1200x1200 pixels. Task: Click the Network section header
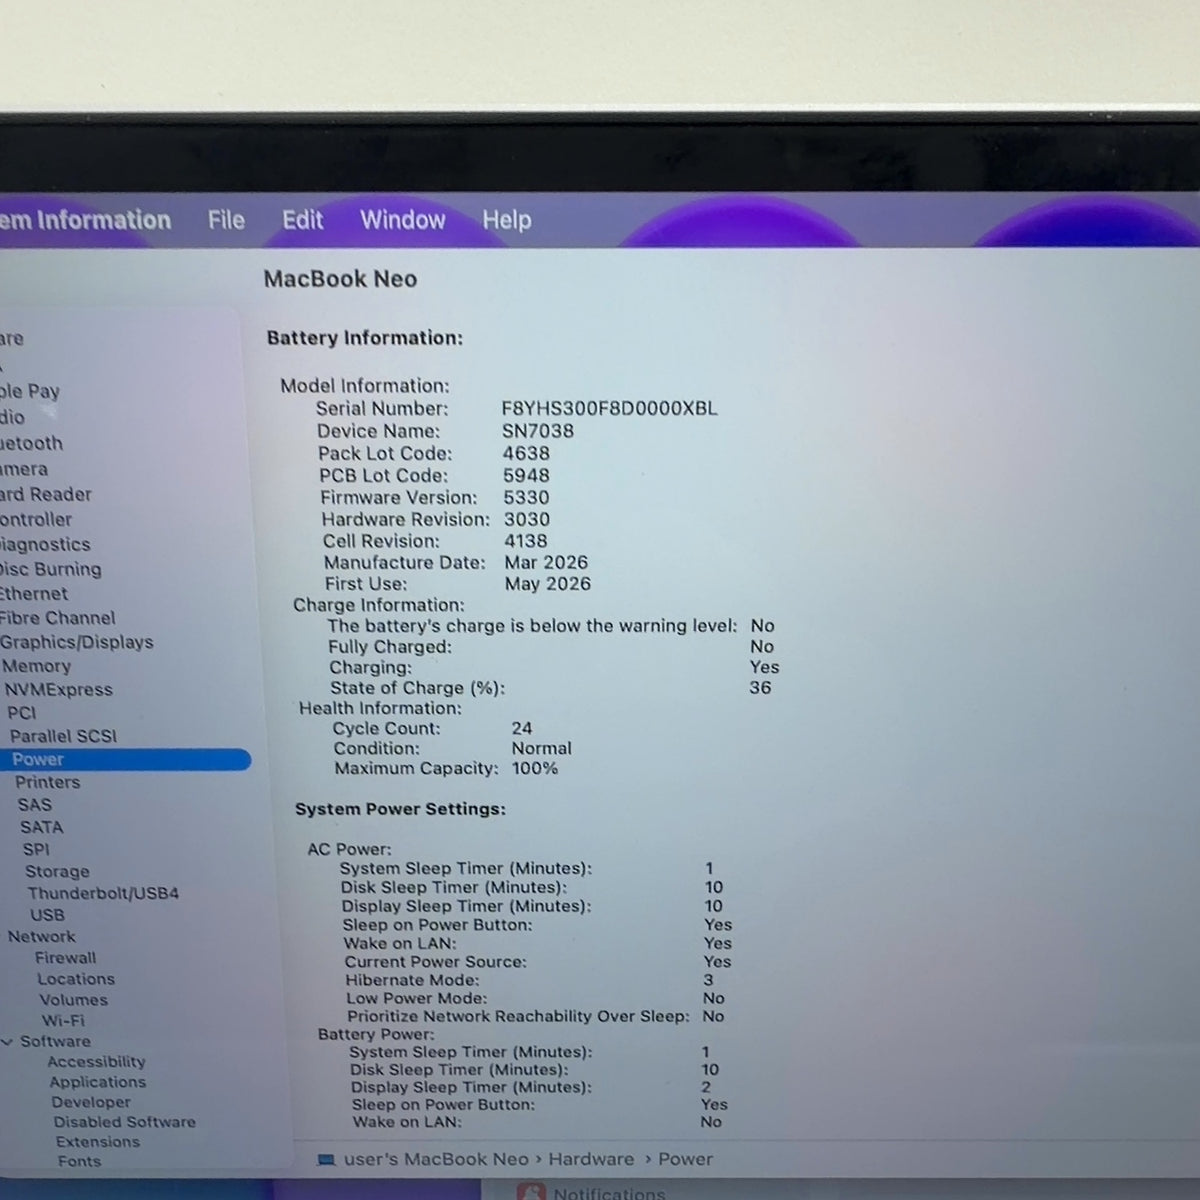pyautogui.click(x=41, y=937)
